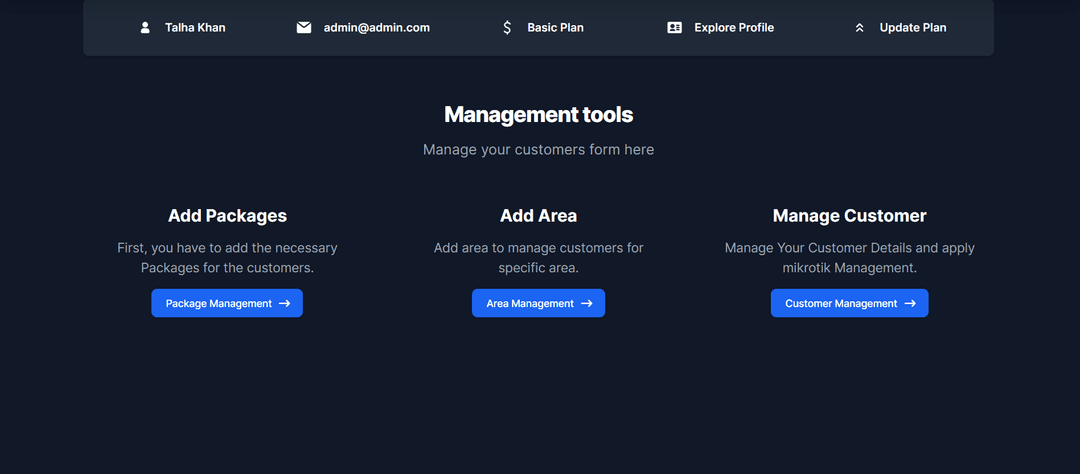The image size is (1080, 474).
Task: Click the 'Manage your customers form here' subtitle
Action: [x=539, y=150]
